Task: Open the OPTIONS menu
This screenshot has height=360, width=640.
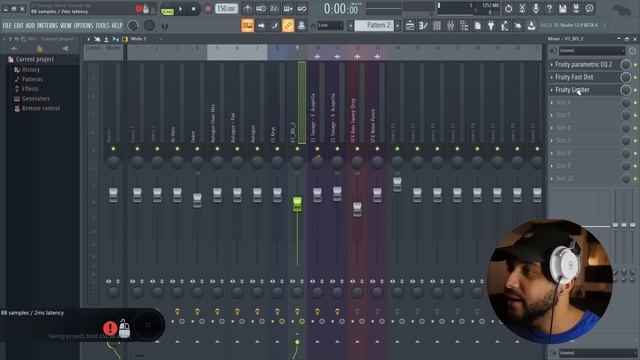Action: (84, 26)
